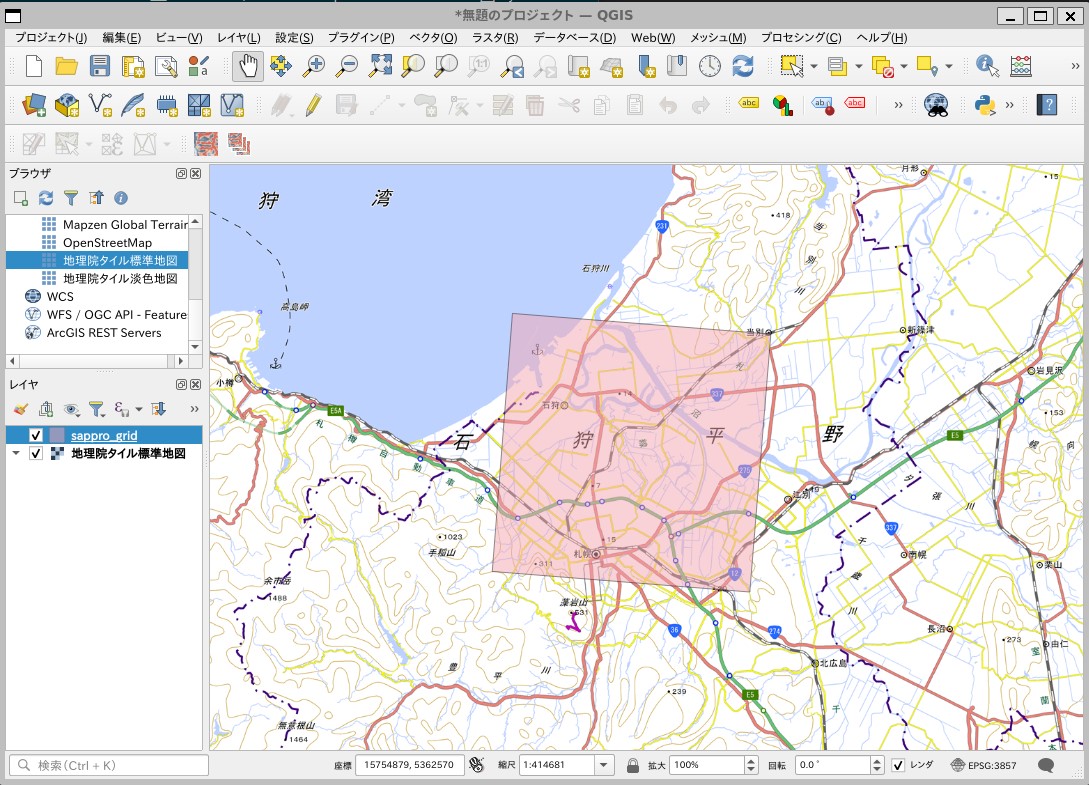
Task: Click the 座標 coordinate field
Action: 409,765
